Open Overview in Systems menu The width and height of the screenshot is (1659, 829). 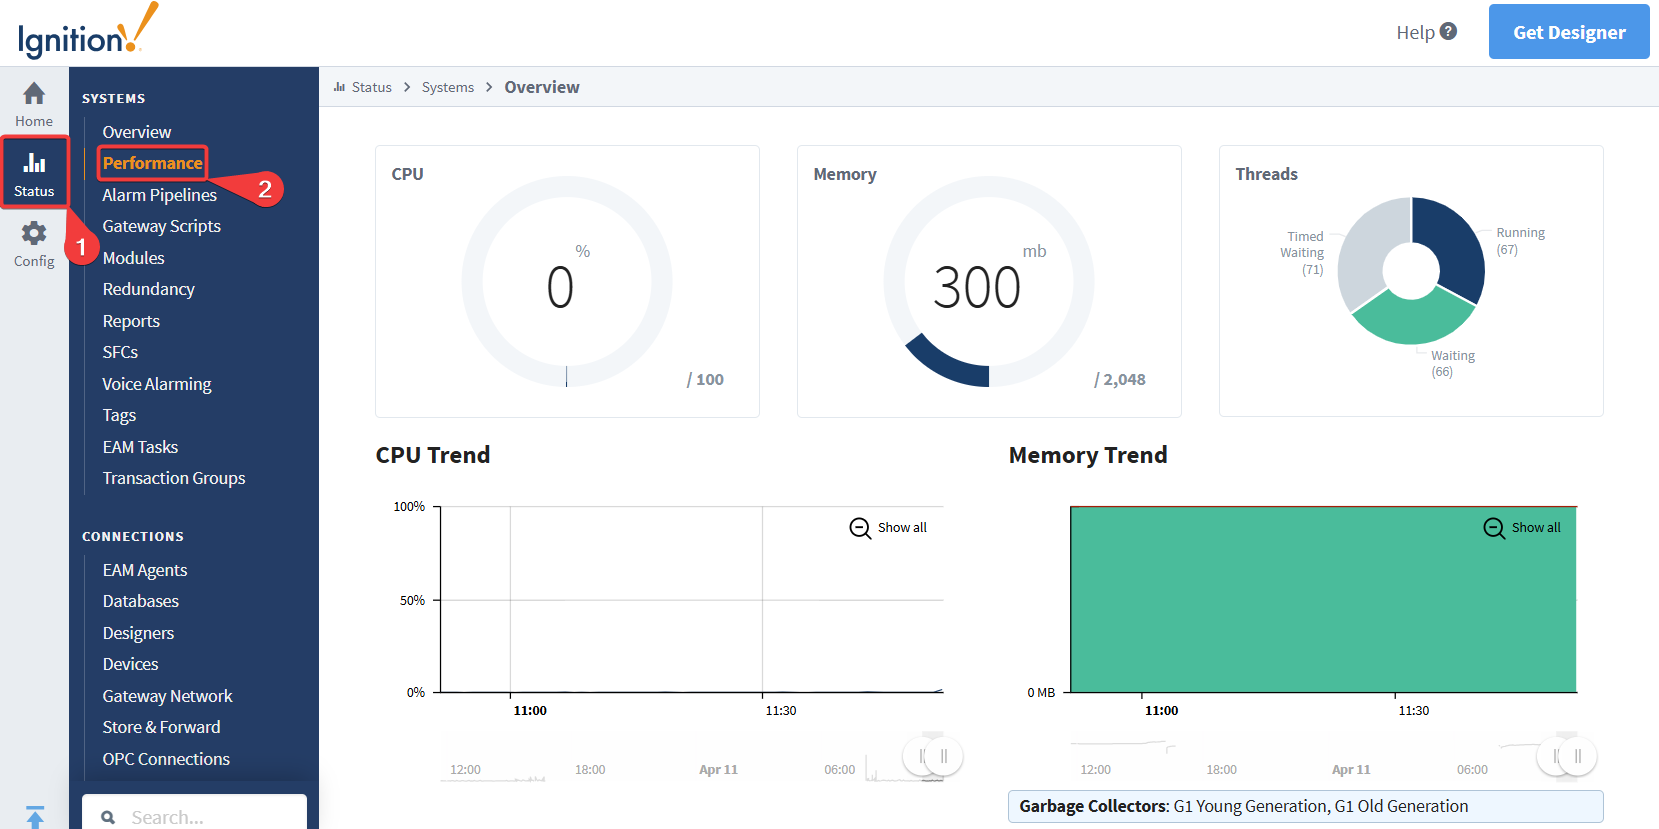point(137,132)
